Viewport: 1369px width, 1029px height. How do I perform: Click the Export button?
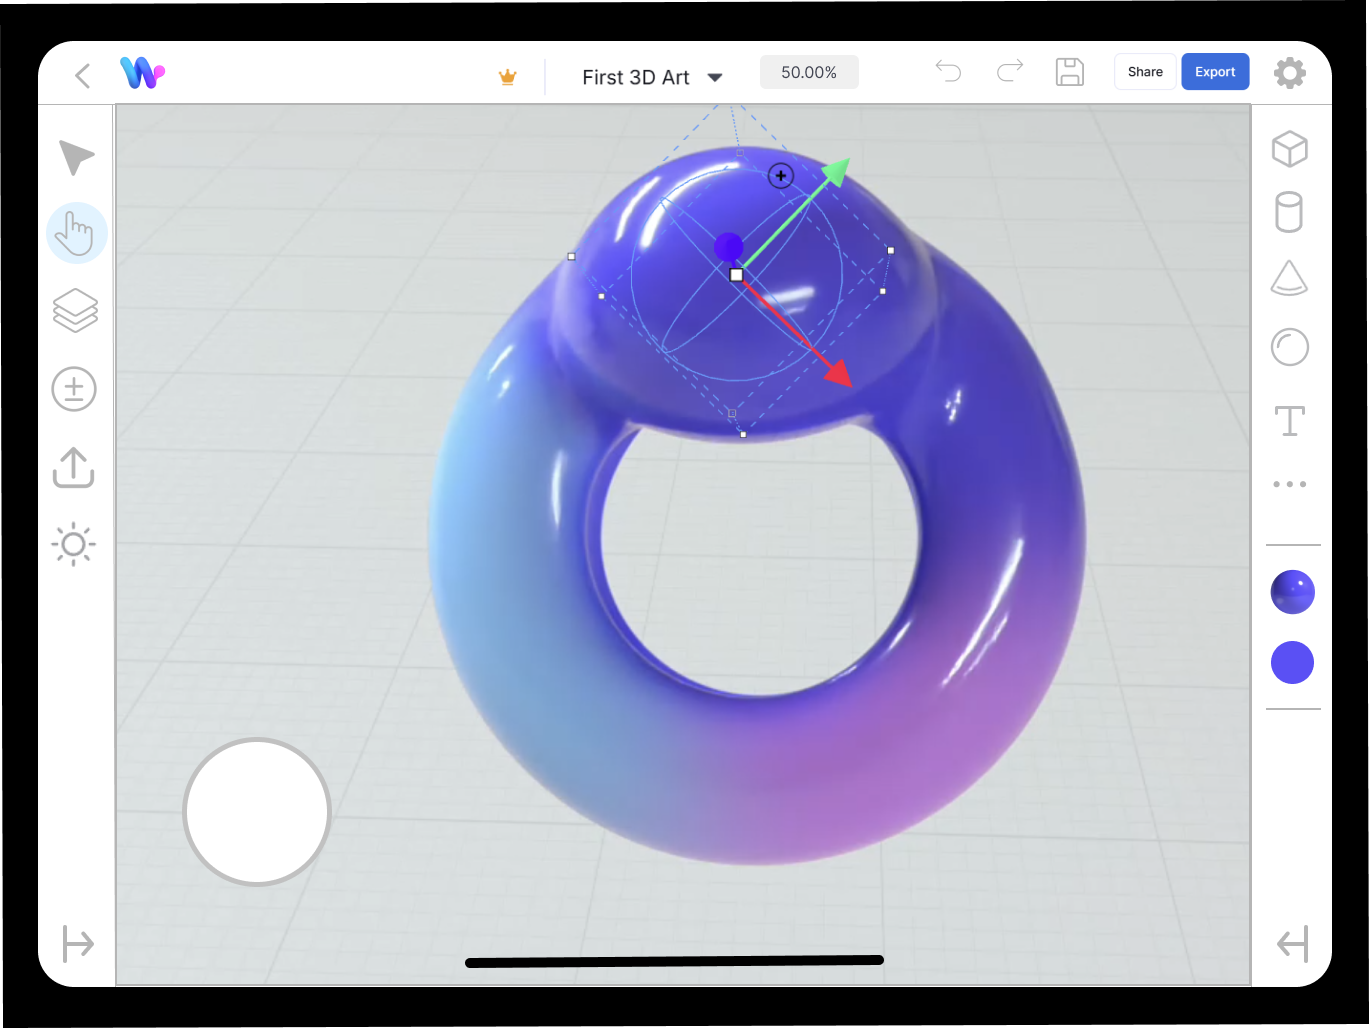[1215, 71]
